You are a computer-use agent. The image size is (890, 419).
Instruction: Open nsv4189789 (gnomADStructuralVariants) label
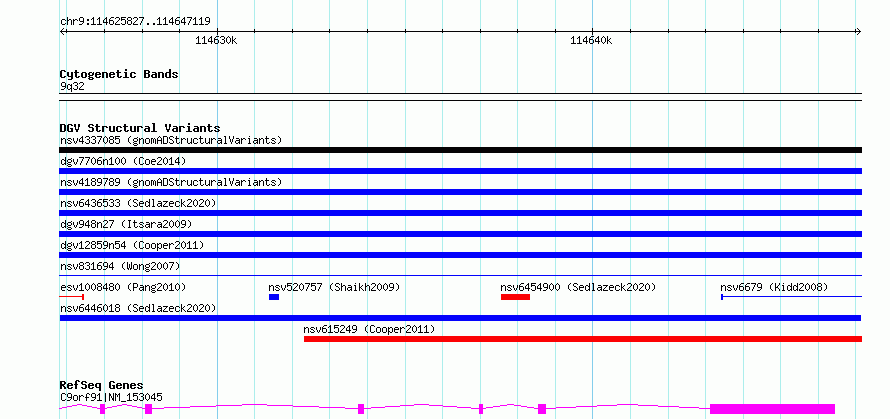tap(171, 182)
